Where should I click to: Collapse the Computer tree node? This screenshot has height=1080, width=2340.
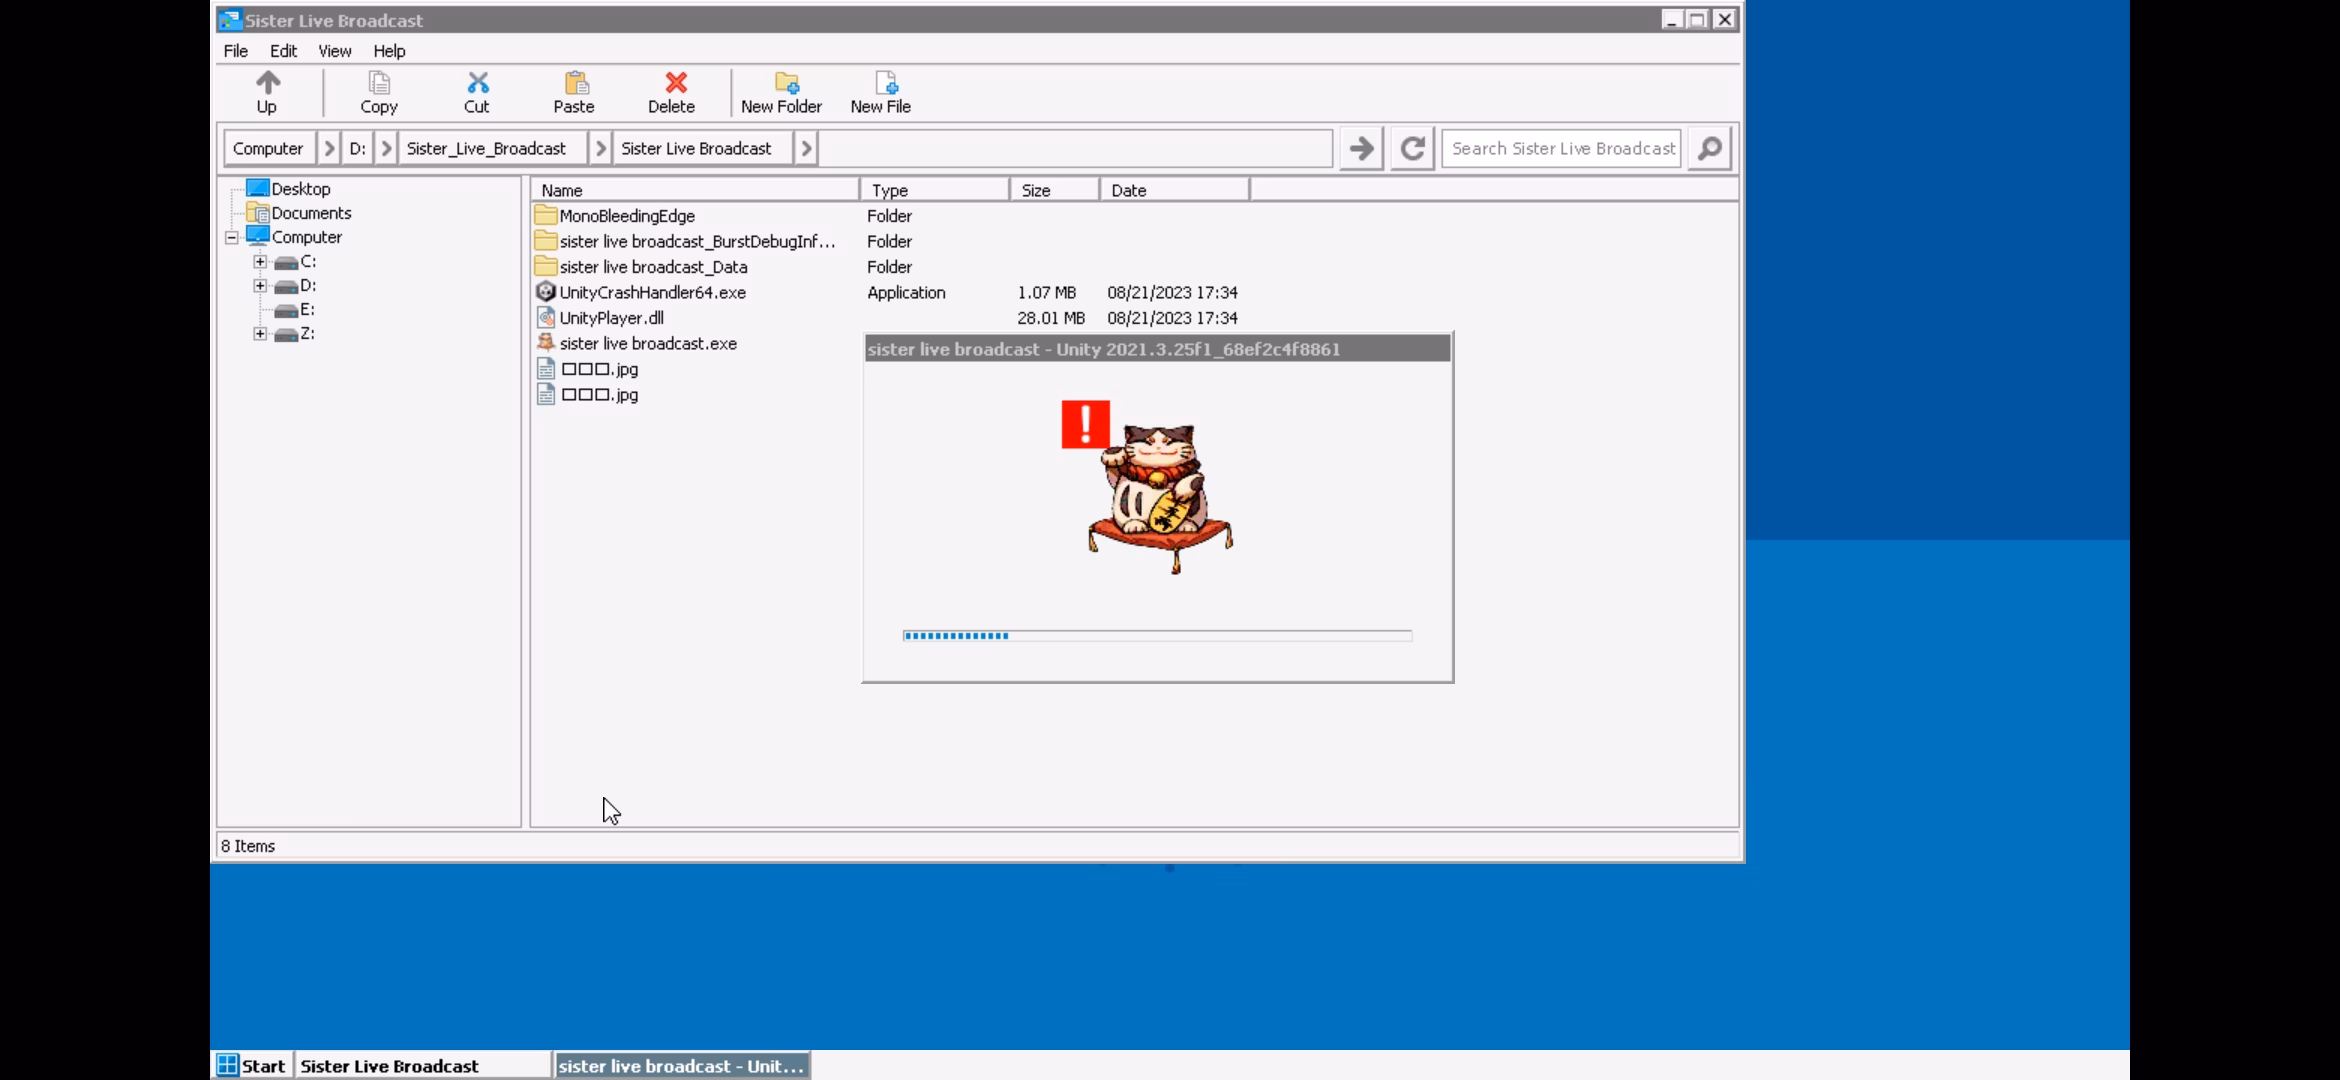point(232,238)
